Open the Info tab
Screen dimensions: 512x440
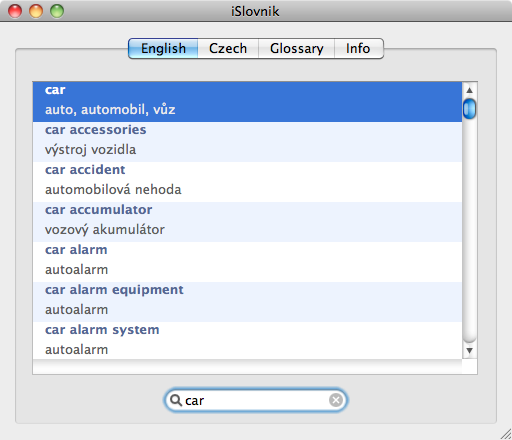359,48
